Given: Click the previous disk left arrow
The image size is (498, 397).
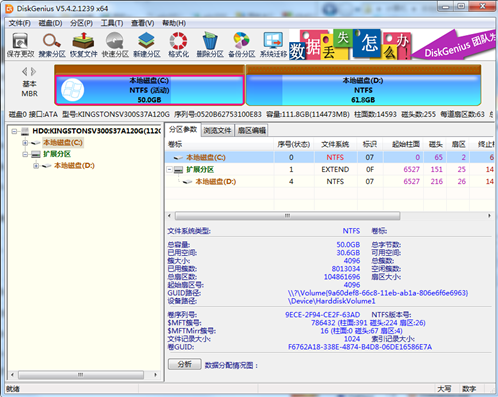Looking at the screenshot, I should (25, 71).
